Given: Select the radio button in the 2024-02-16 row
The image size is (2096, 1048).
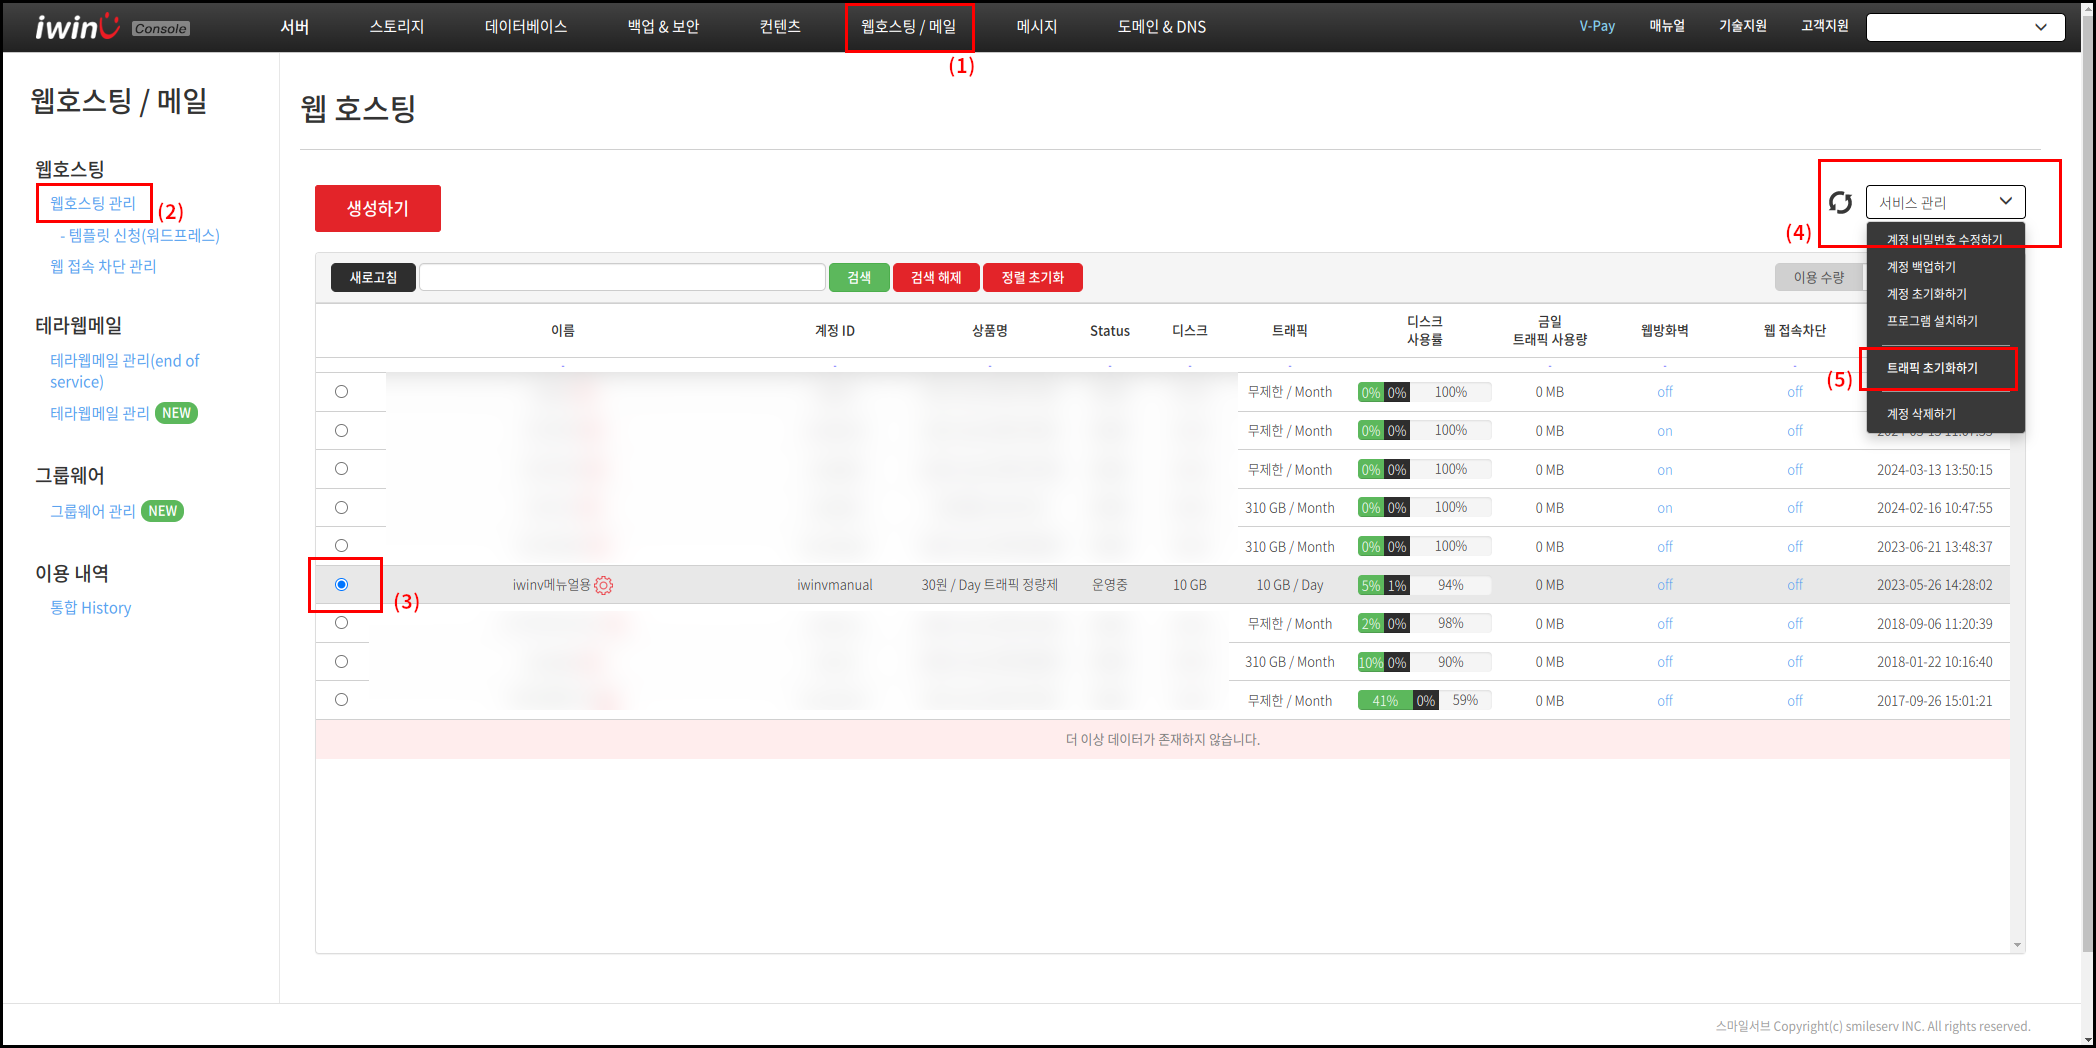Looking at the screenshot, I should click(x=341, y=508).
